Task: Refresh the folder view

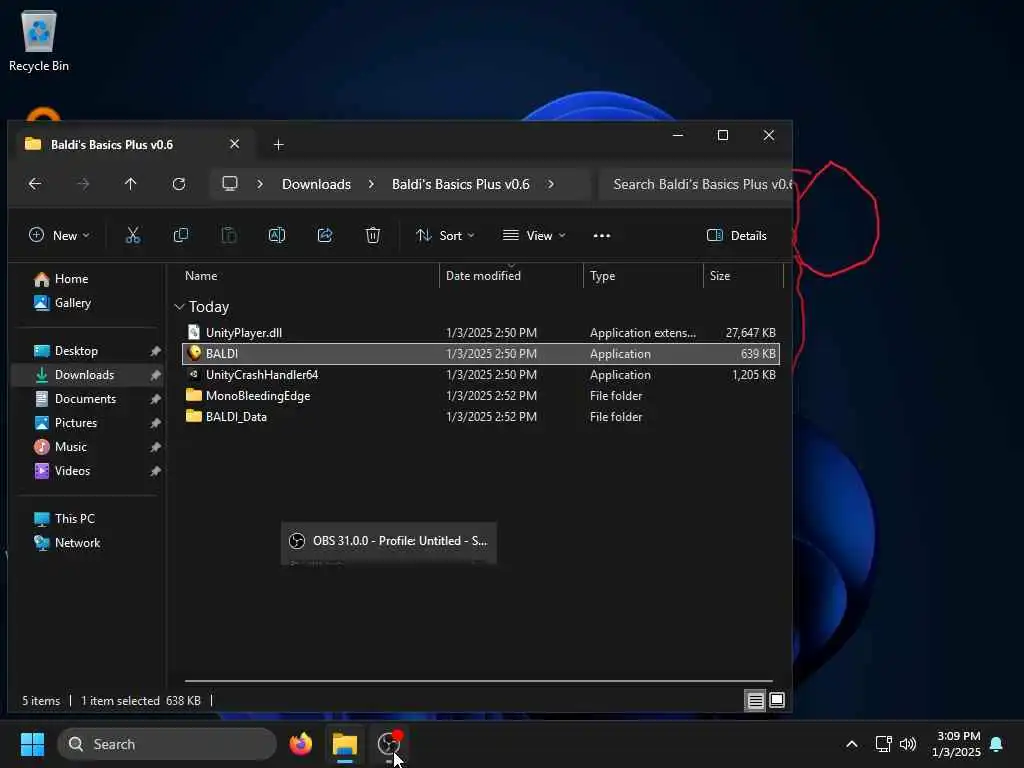Action: point(179,184)
